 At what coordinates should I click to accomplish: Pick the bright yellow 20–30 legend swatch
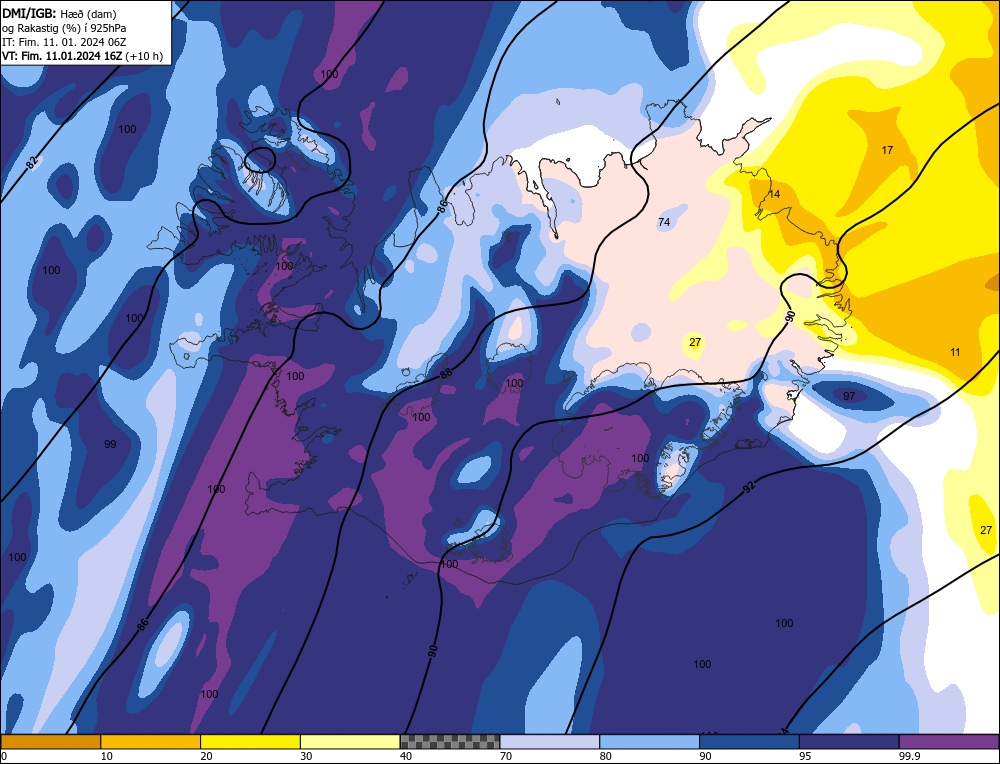pyautogui.click(x=250, y=742)
